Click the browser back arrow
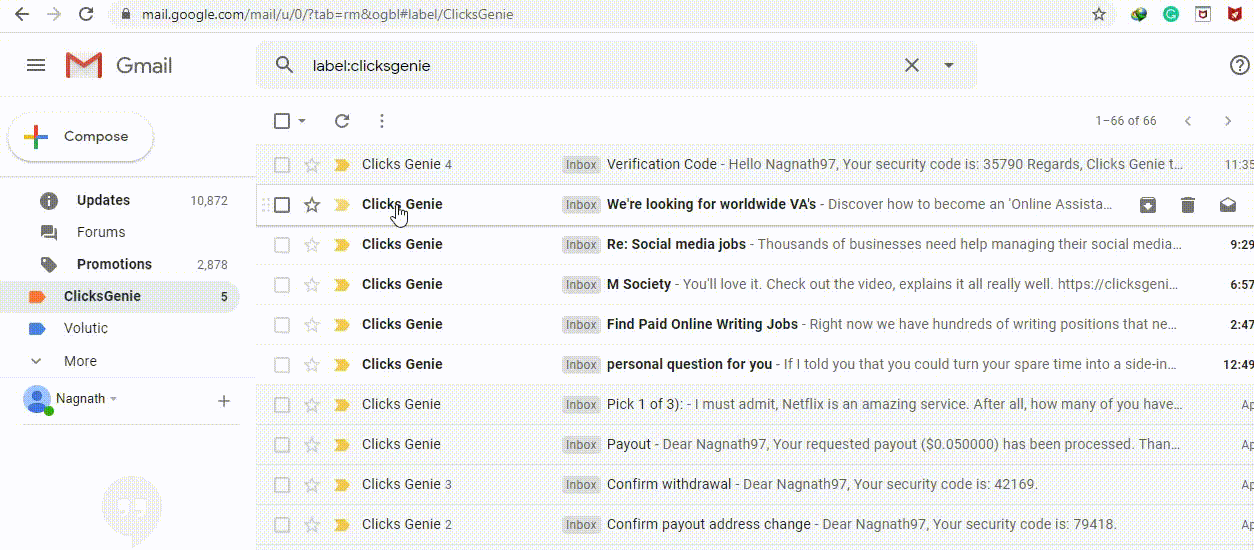 pyautogui.click(x=21, y=14)
